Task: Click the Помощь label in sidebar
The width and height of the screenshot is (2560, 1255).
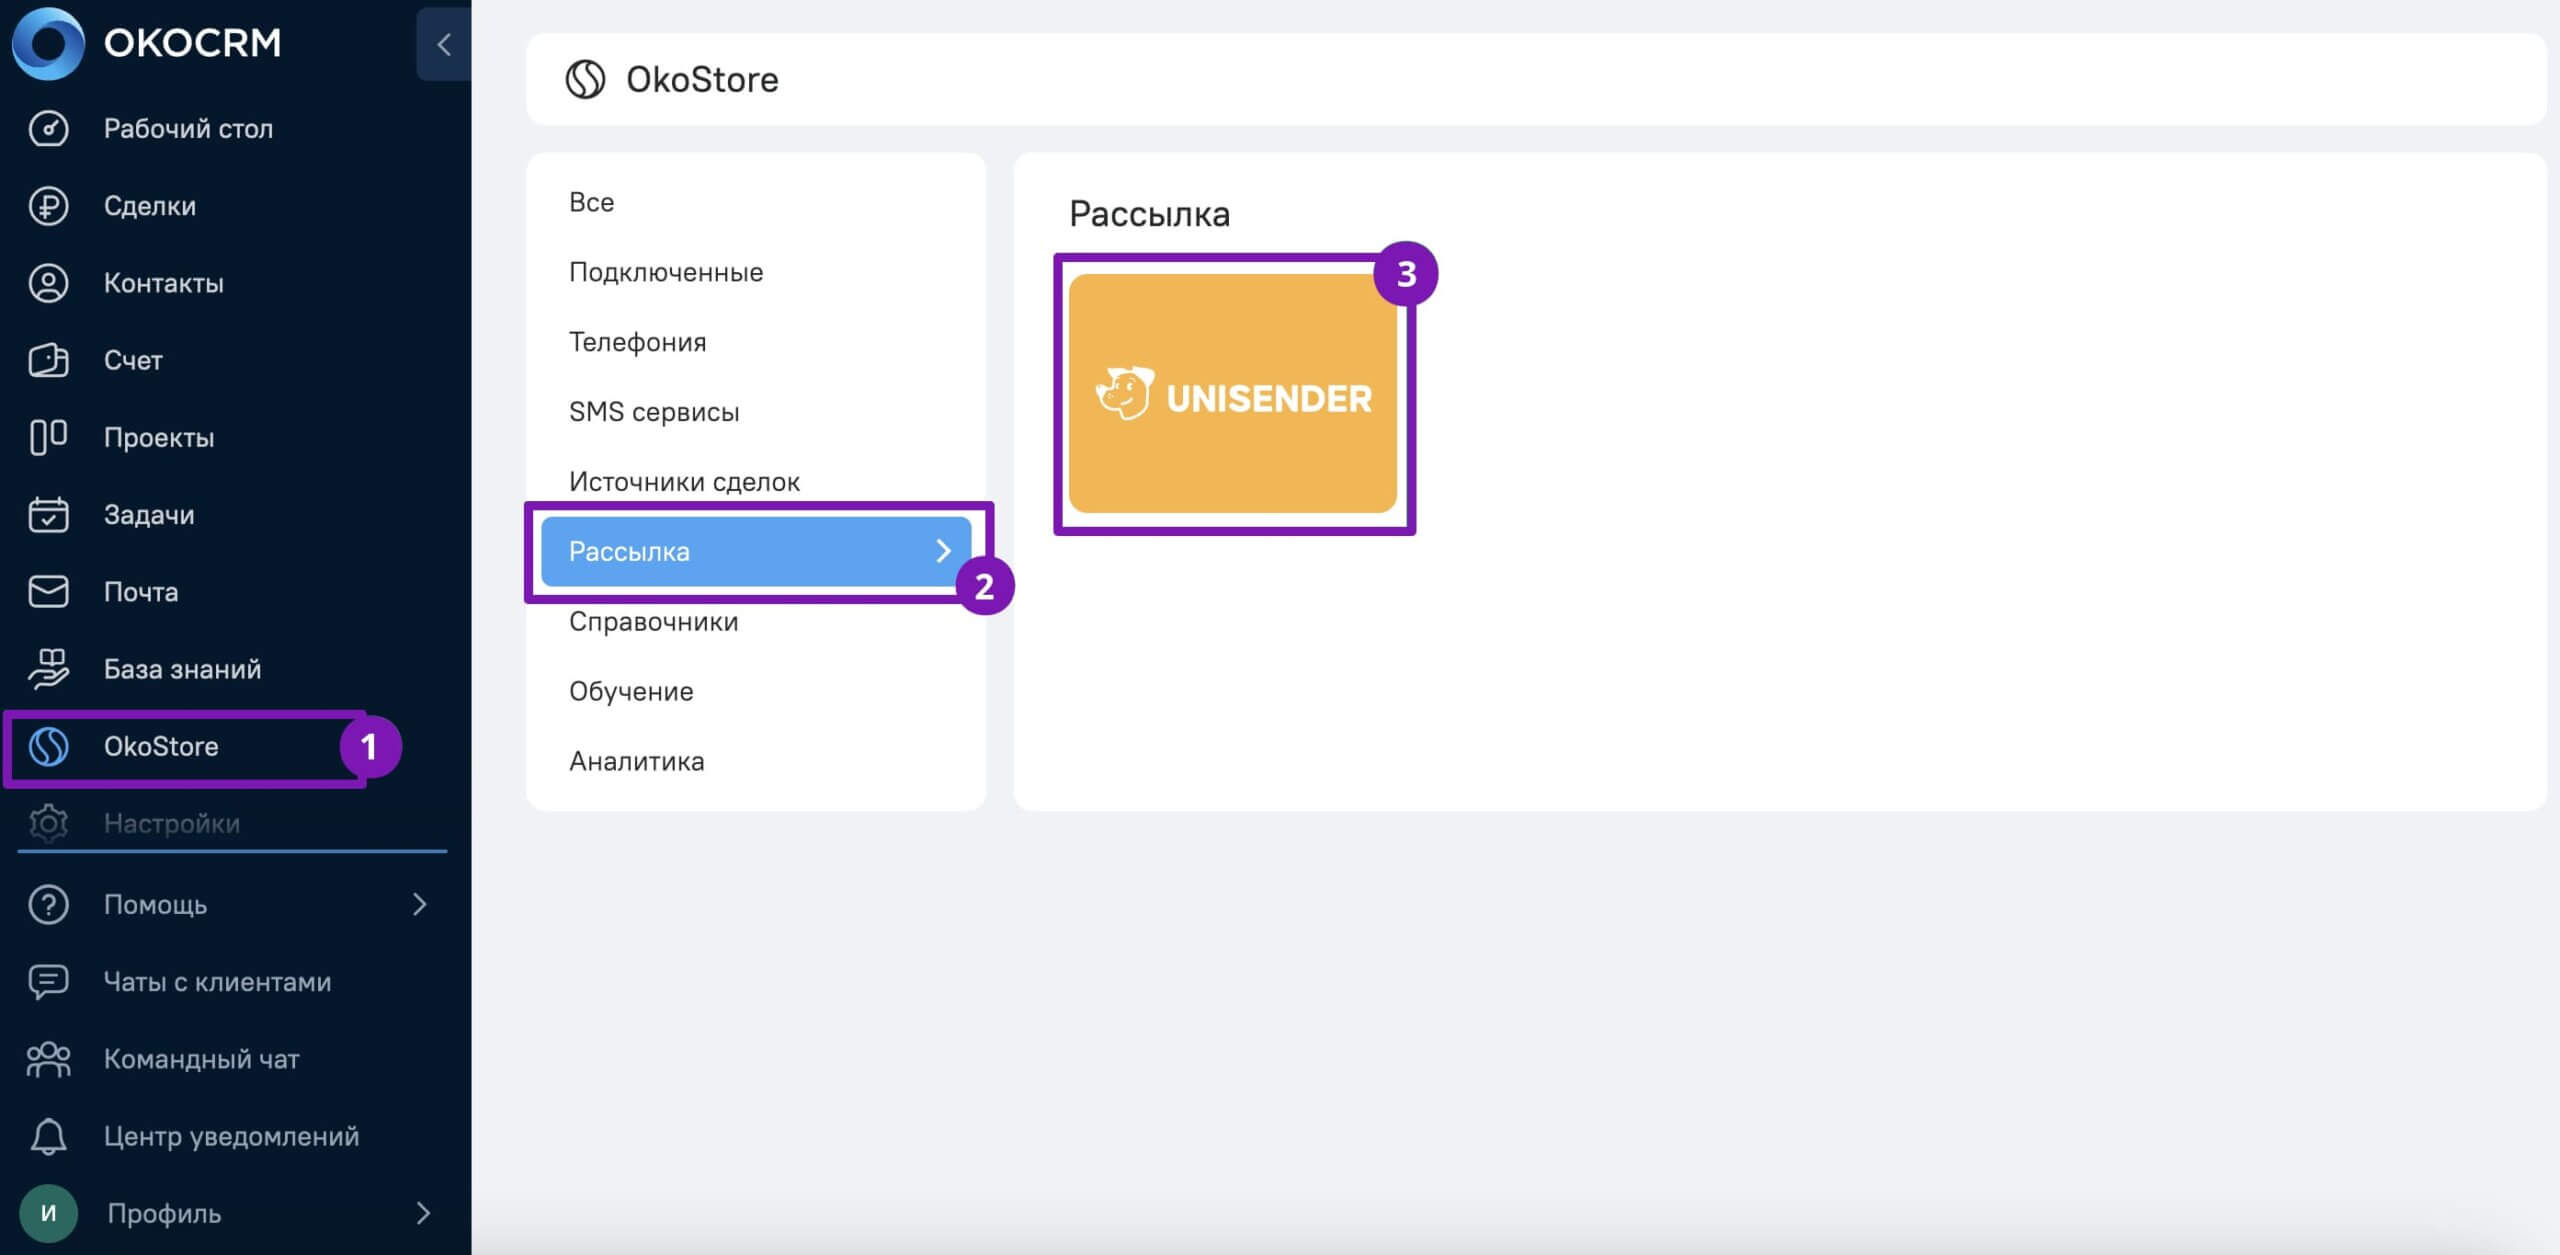Action: 155,905
